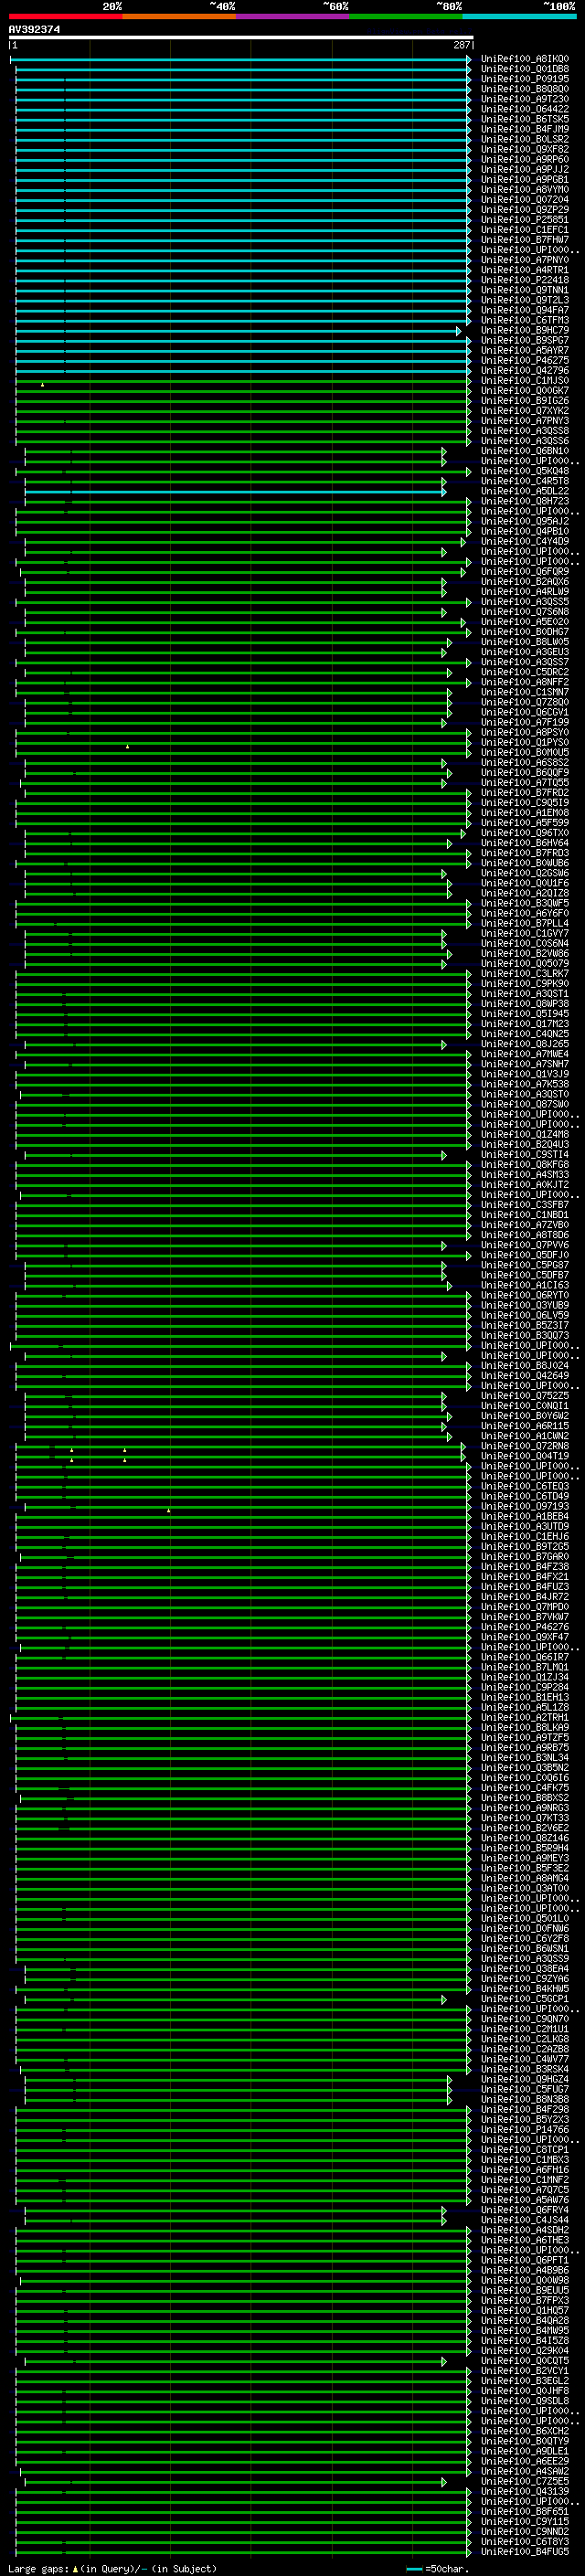
Task: Select the UniRef100_C1EFC1 label
Action: (524, 230)
